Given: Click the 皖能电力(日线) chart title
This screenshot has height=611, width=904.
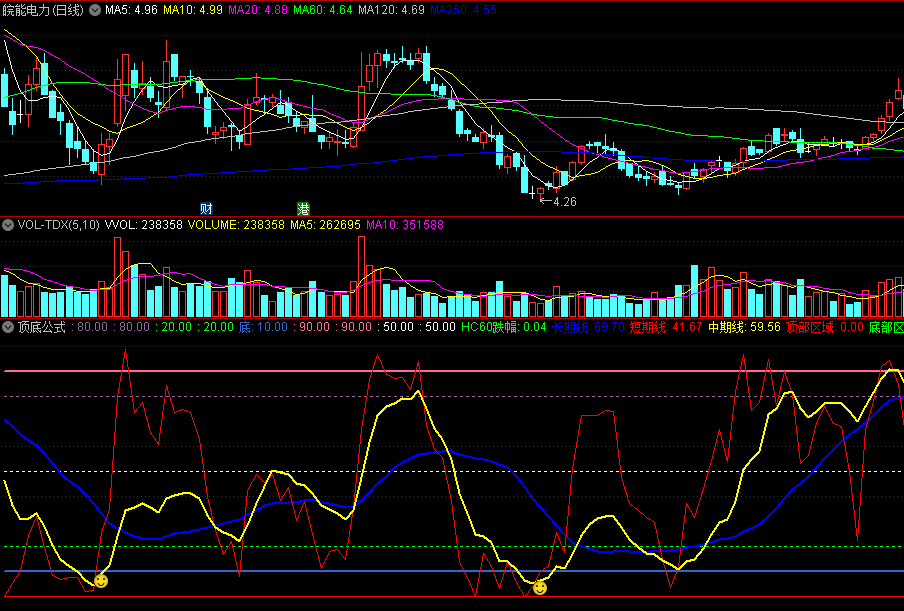Looking at the screenshot, I should click(43, 10).
